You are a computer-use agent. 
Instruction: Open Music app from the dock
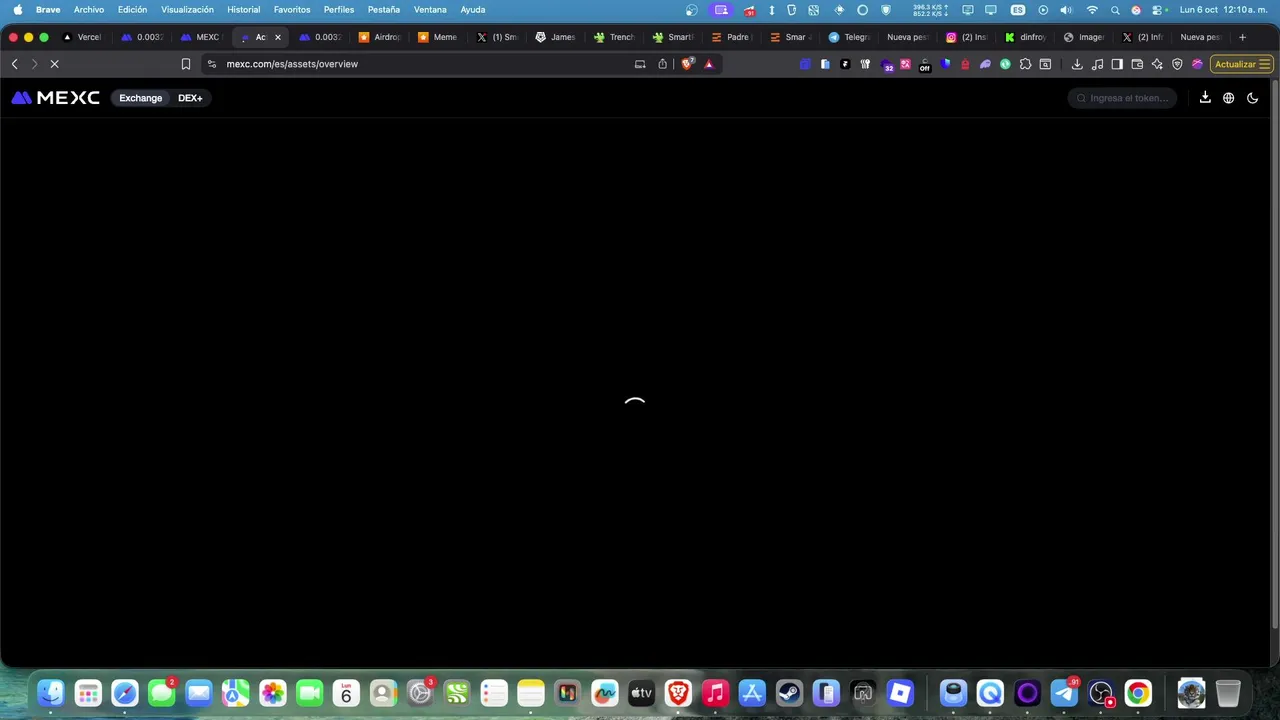[715, 693]
